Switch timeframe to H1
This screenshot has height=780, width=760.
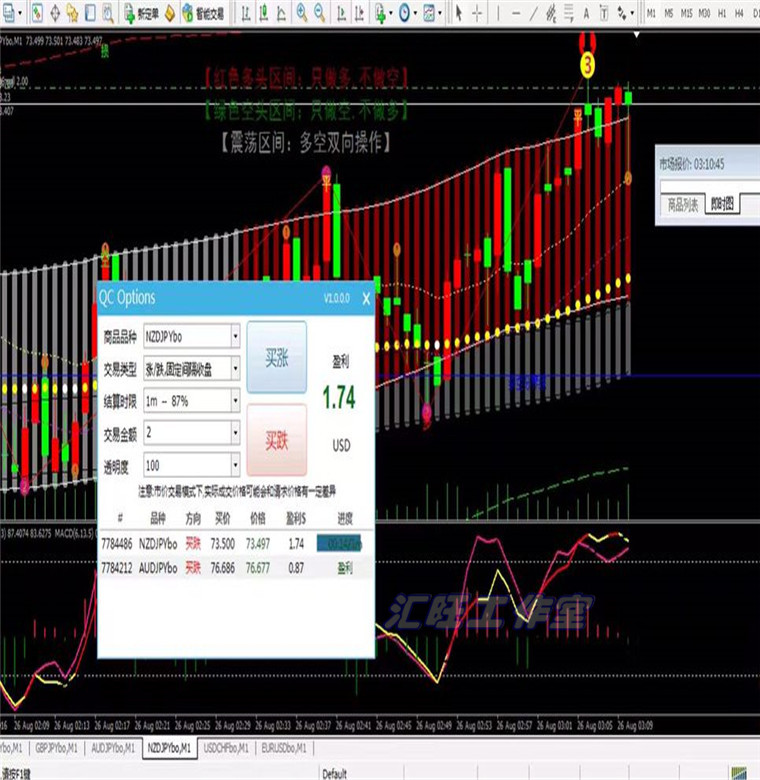tap(722, 14)
